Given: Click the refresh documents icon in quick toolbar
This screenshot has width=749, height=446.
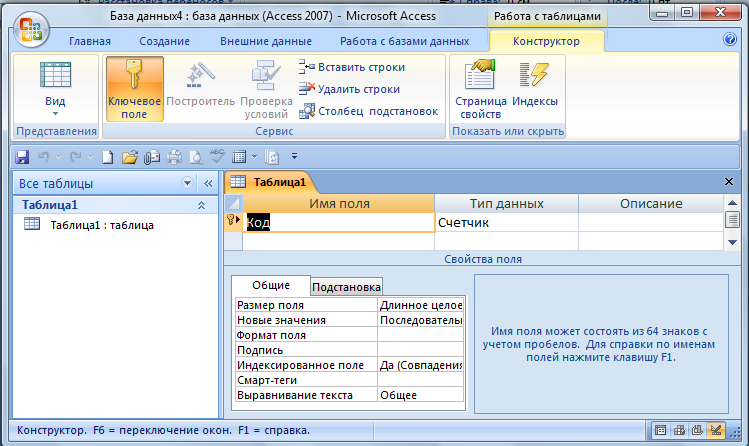Looking at the screenshot, I should pyautogui.click(x=272, y=157).
